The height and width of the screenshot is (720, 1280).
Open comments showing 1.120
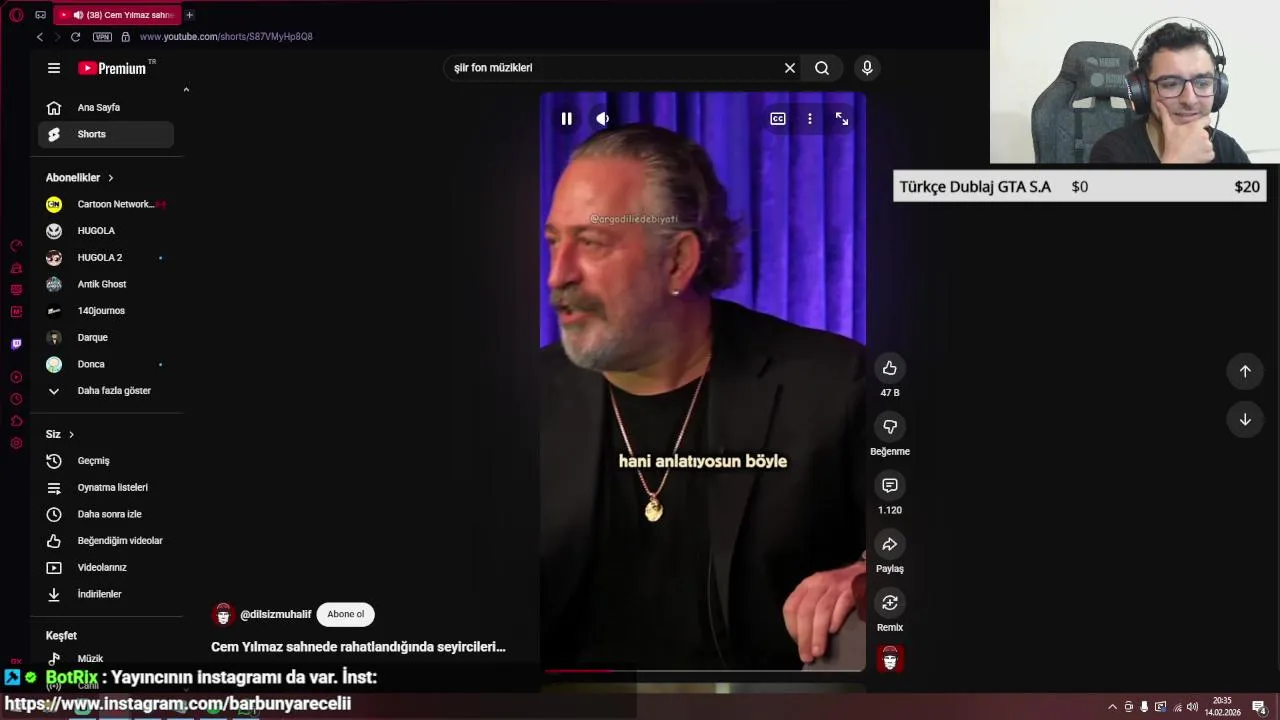[x=889, y=485]
